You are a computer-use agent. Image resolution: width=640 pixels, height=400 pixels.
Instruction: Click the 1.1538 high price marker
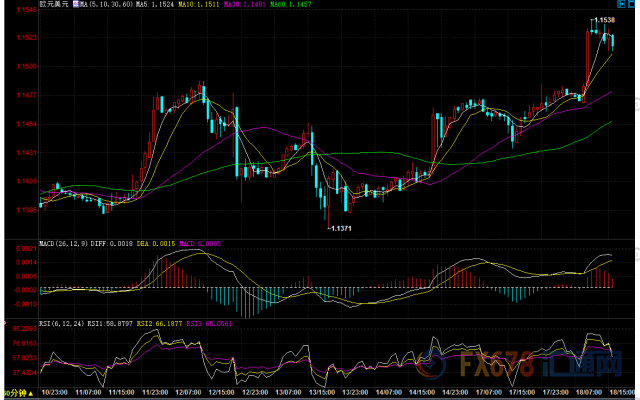[x=604, y=20]
